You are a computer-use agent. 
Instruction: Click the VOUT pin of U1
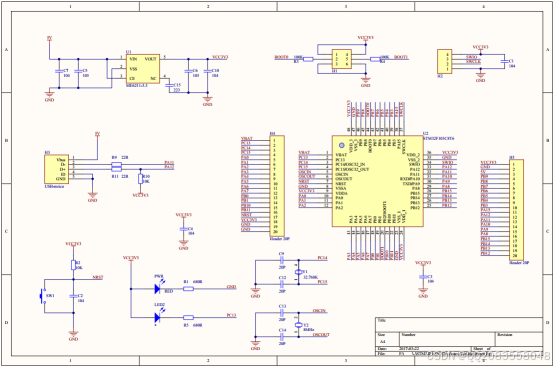[x=151, y=59]
